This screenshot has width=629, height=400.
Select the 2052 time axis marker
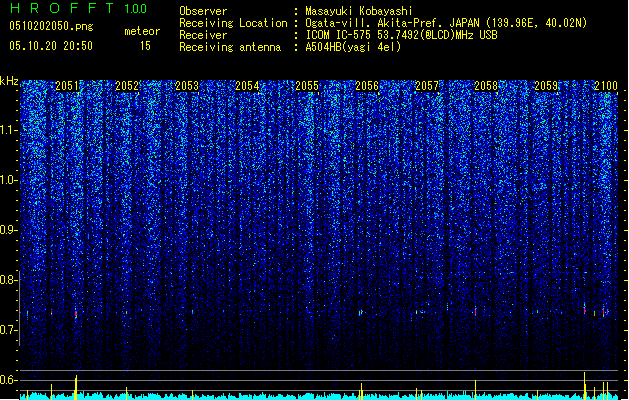pyautogui.click(x=127, y=85)
